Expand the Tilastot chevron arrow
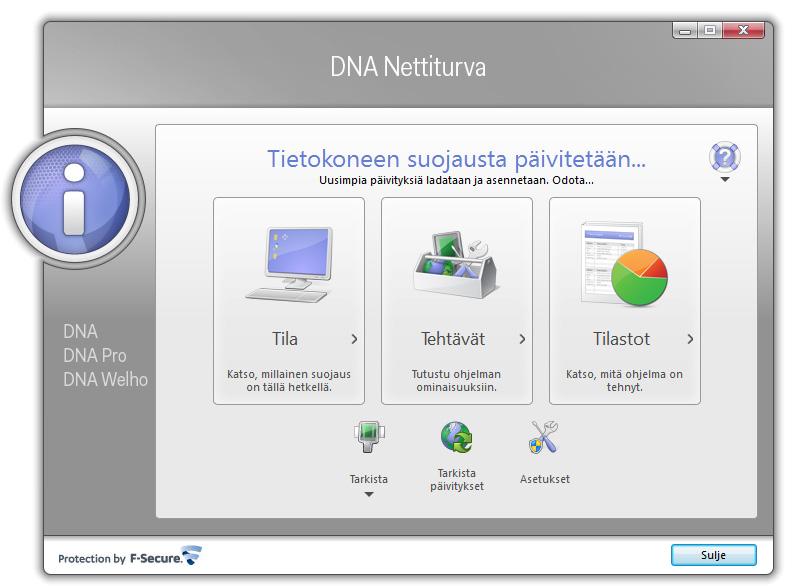 pos(690,339)
